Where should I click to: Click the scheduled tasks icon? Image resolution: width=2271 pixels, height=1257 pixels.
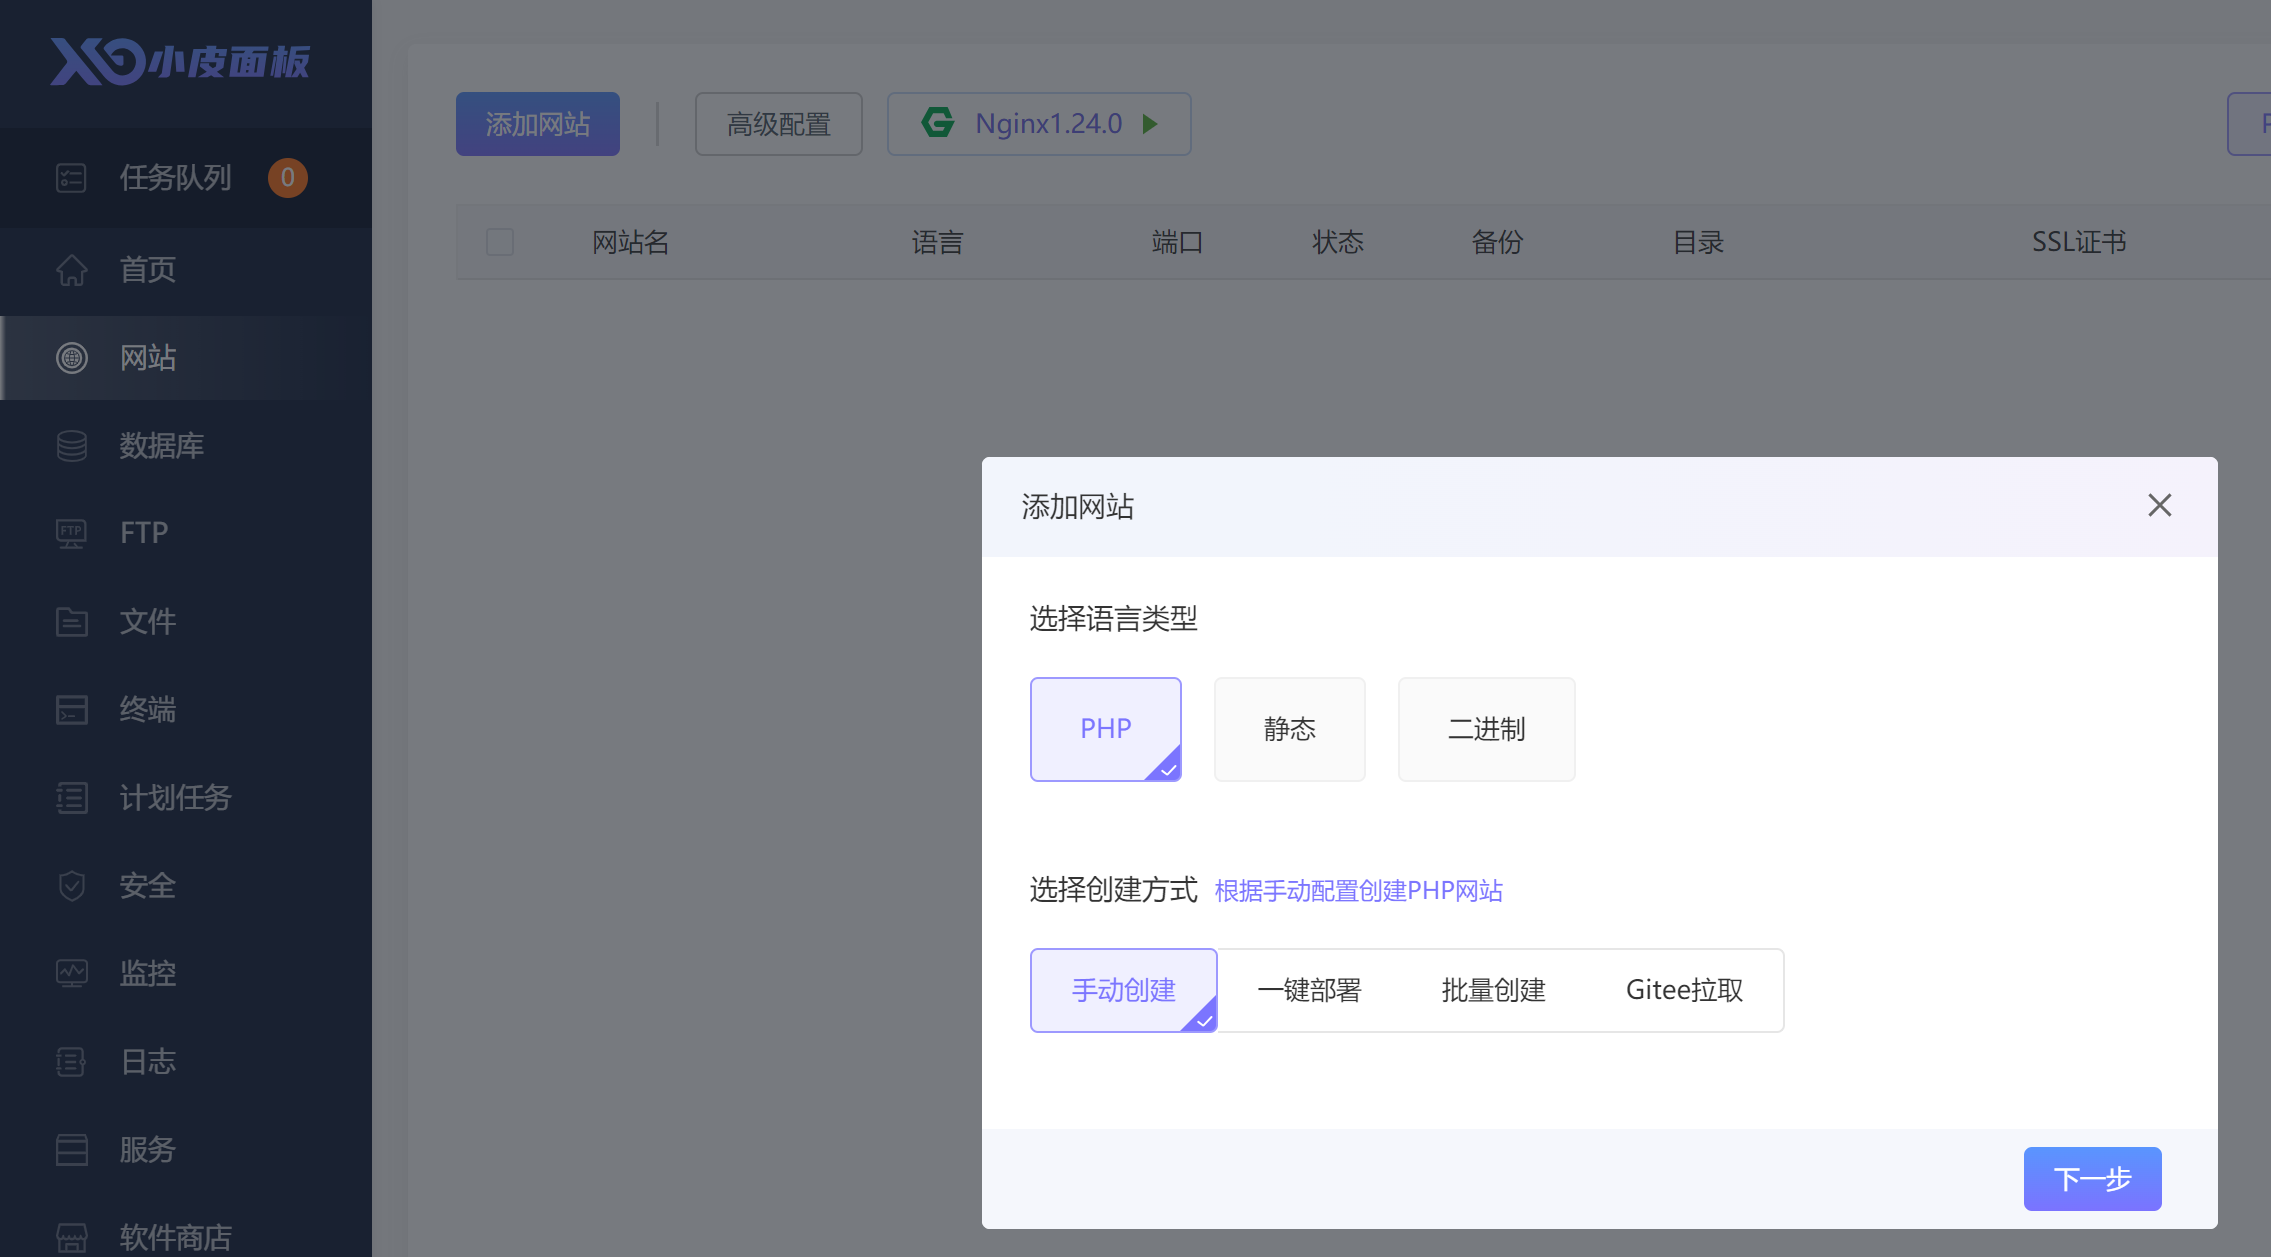point(71,798)
